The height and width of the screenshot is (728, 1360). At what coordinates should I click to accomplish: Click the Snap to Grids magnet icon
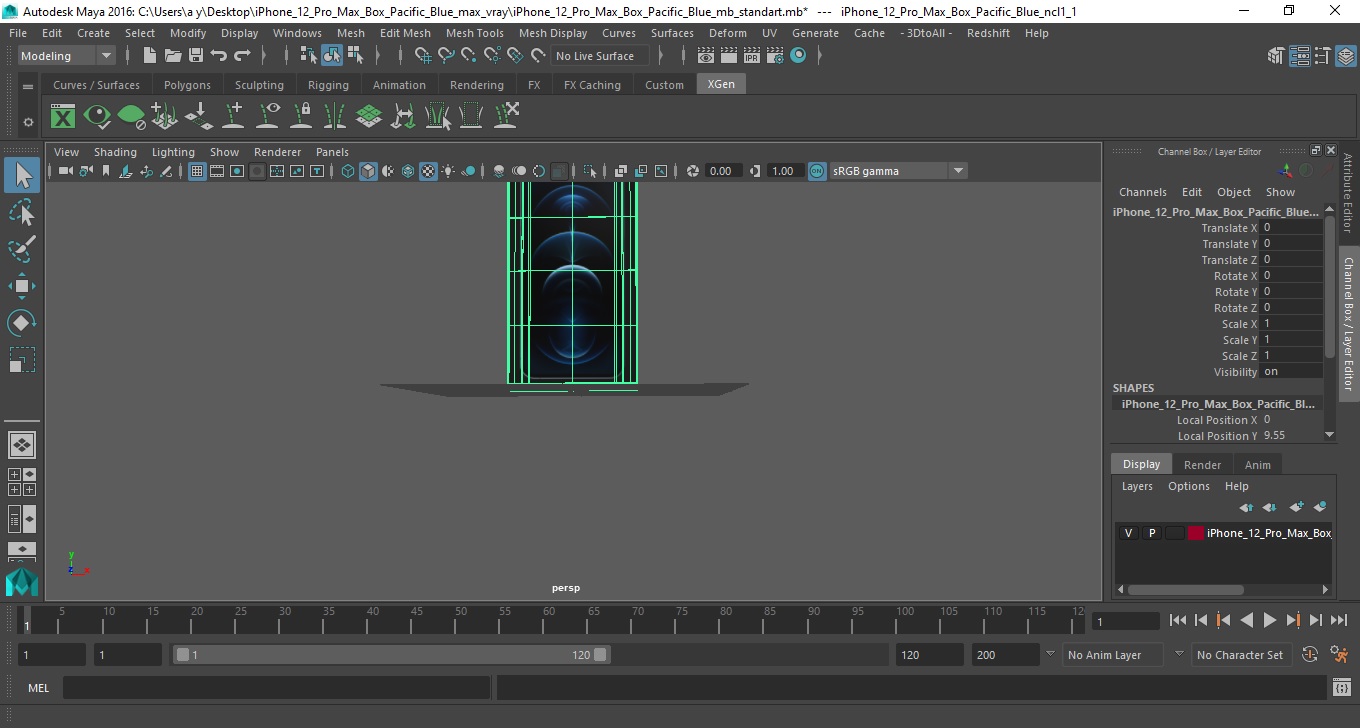click(423, 56)
